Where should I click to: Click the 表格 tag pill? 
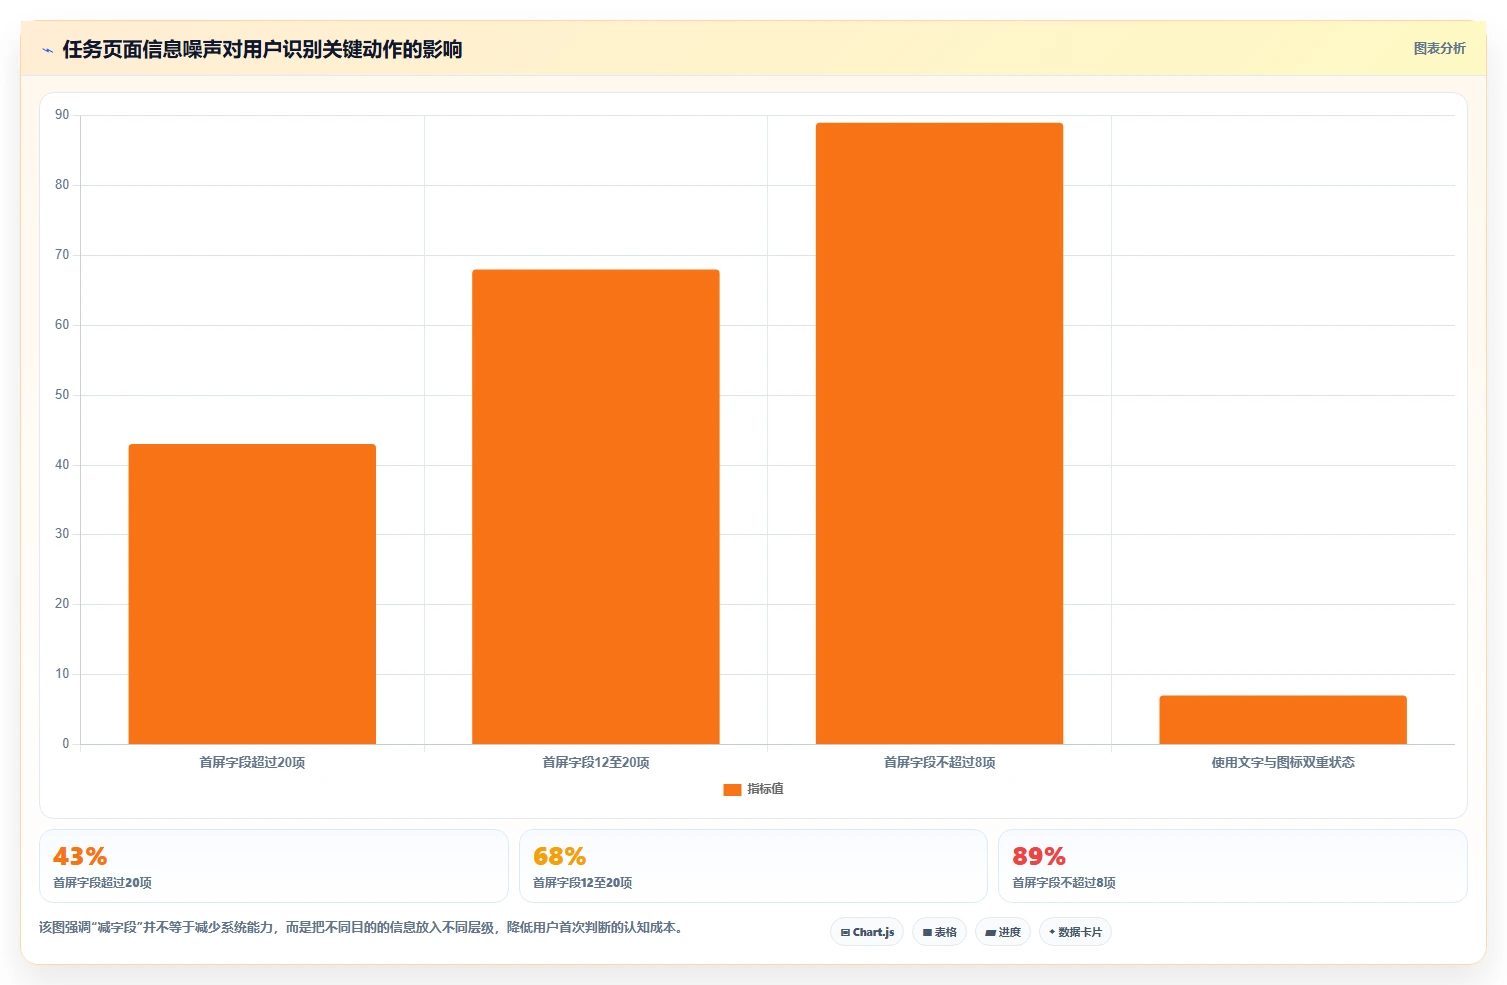click(939, 932)
